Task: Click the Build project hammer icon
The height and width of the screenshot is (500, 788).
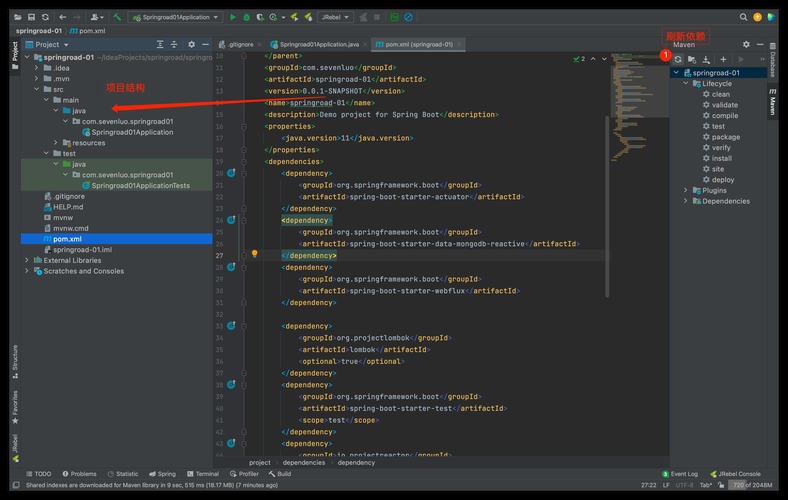Action: pyautogui.click(x=117, y=17)
